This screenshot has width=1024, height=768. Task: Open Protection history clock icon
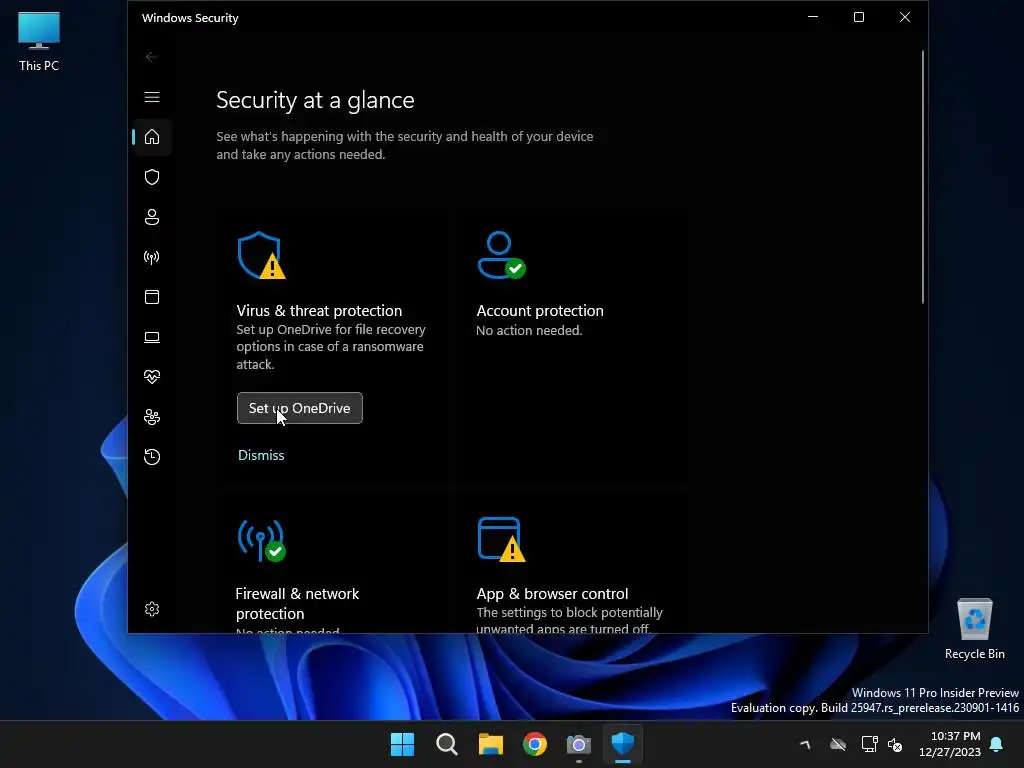coord(152,456)
